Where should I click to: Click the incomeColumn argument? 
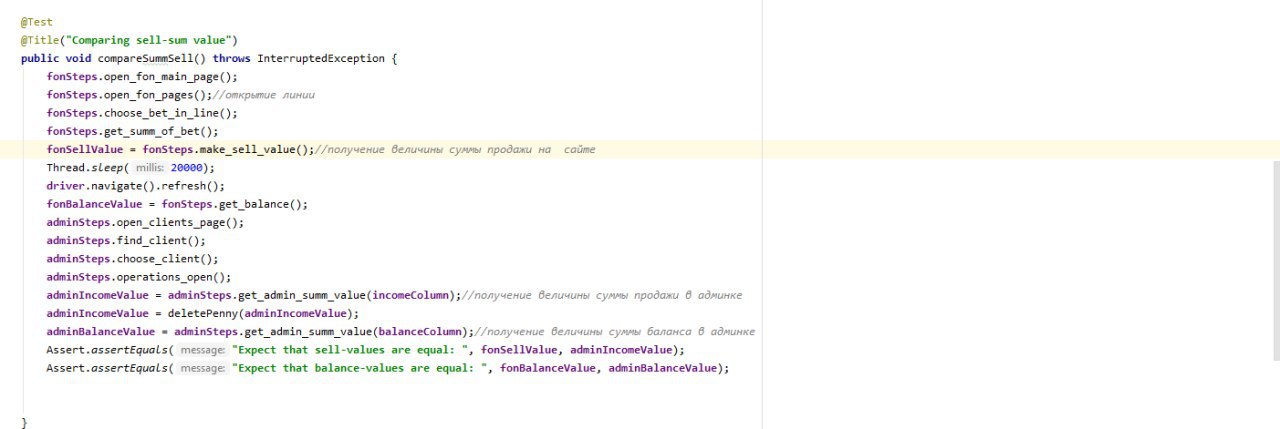tap(413, 295)
